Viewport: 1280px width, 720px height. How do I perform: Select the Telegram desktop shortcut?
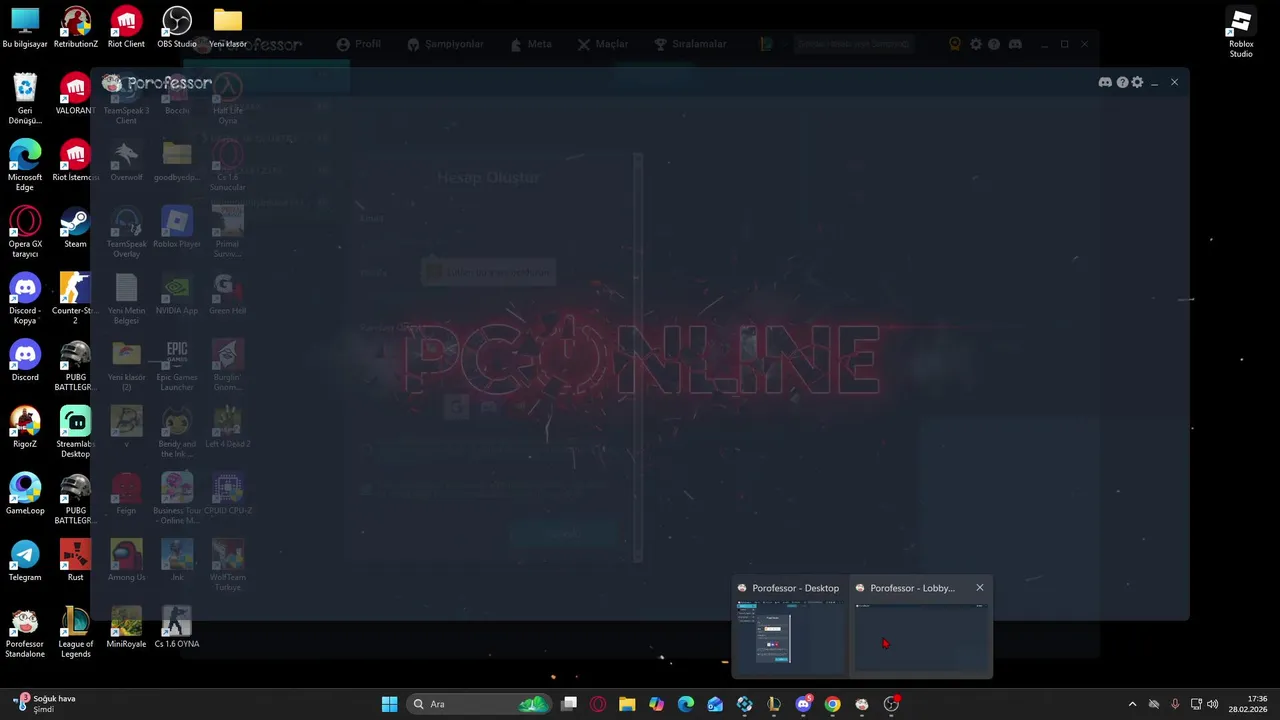(x=25, y=561)
